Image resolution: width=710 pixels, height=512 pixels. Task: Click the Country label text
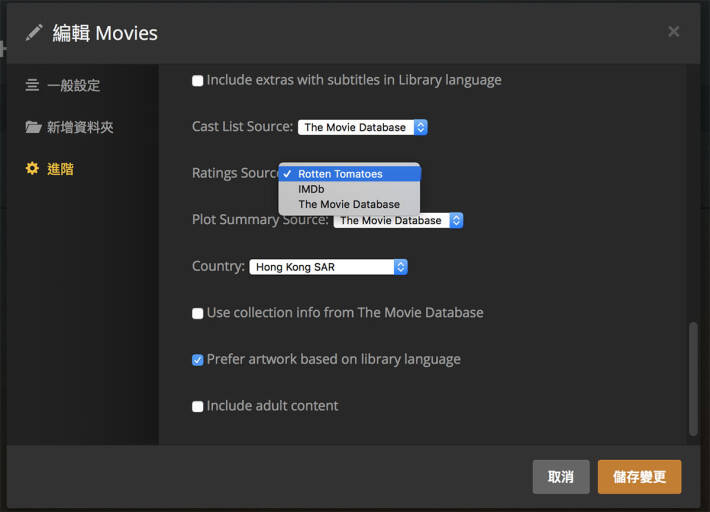coord(218,266)
